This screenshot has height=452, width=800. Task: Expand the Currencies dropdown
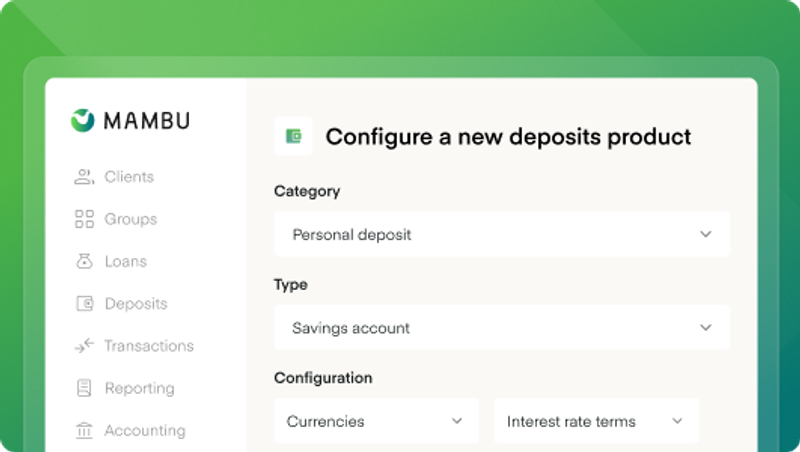click(377, 421)
